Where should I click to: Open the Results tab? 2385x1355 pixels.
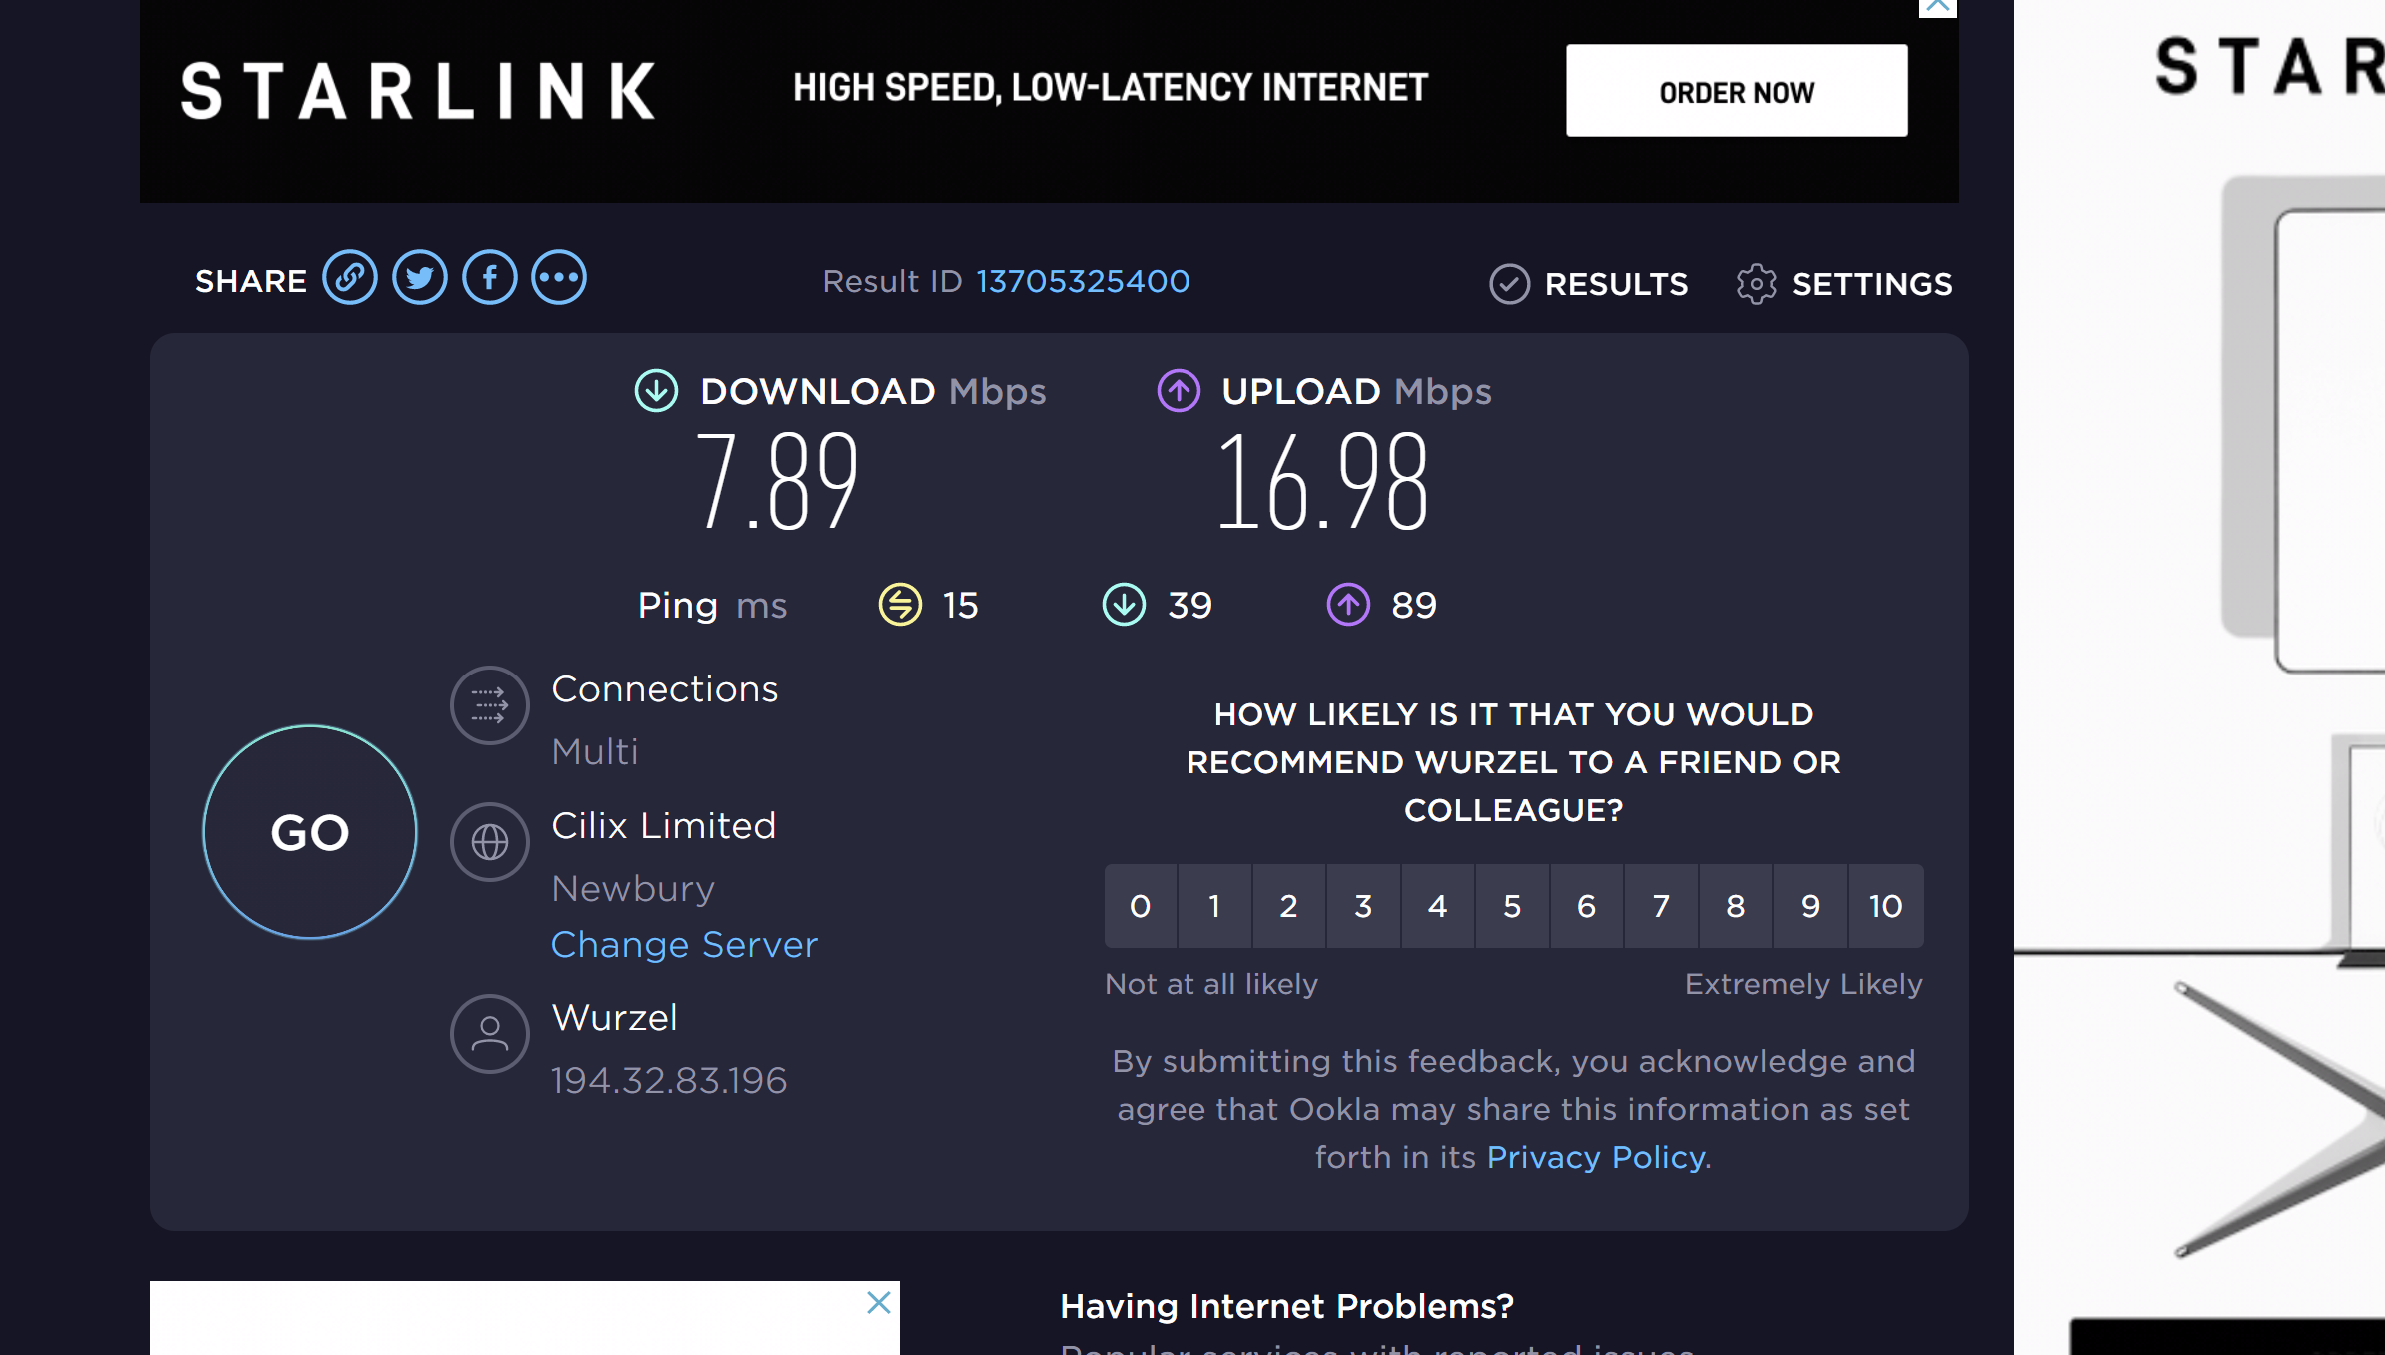tap(1615, 284)
